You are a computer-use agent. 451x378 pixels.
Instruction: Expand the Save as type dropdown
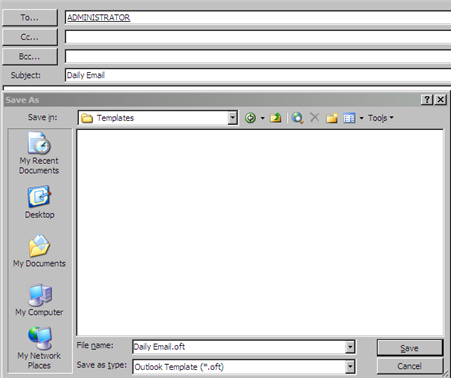[350, 367]
